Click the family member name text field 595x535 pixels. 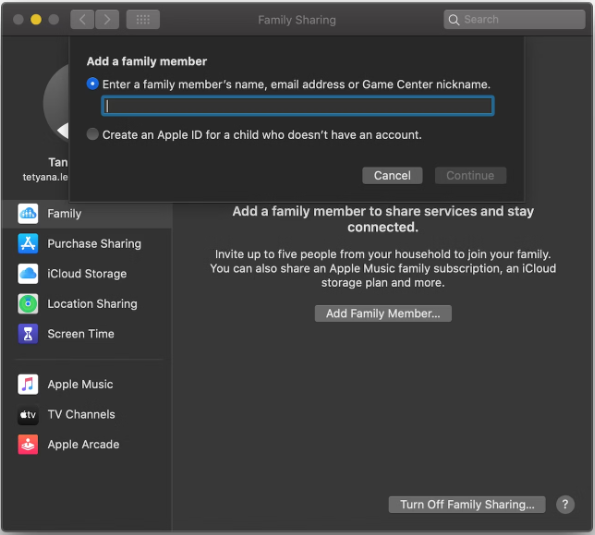[298, 106]
